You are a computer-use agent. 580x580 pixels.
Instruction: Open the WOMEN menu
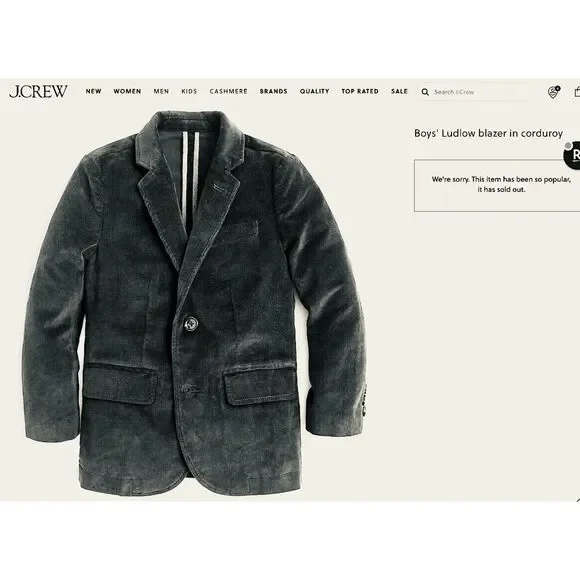127,91
